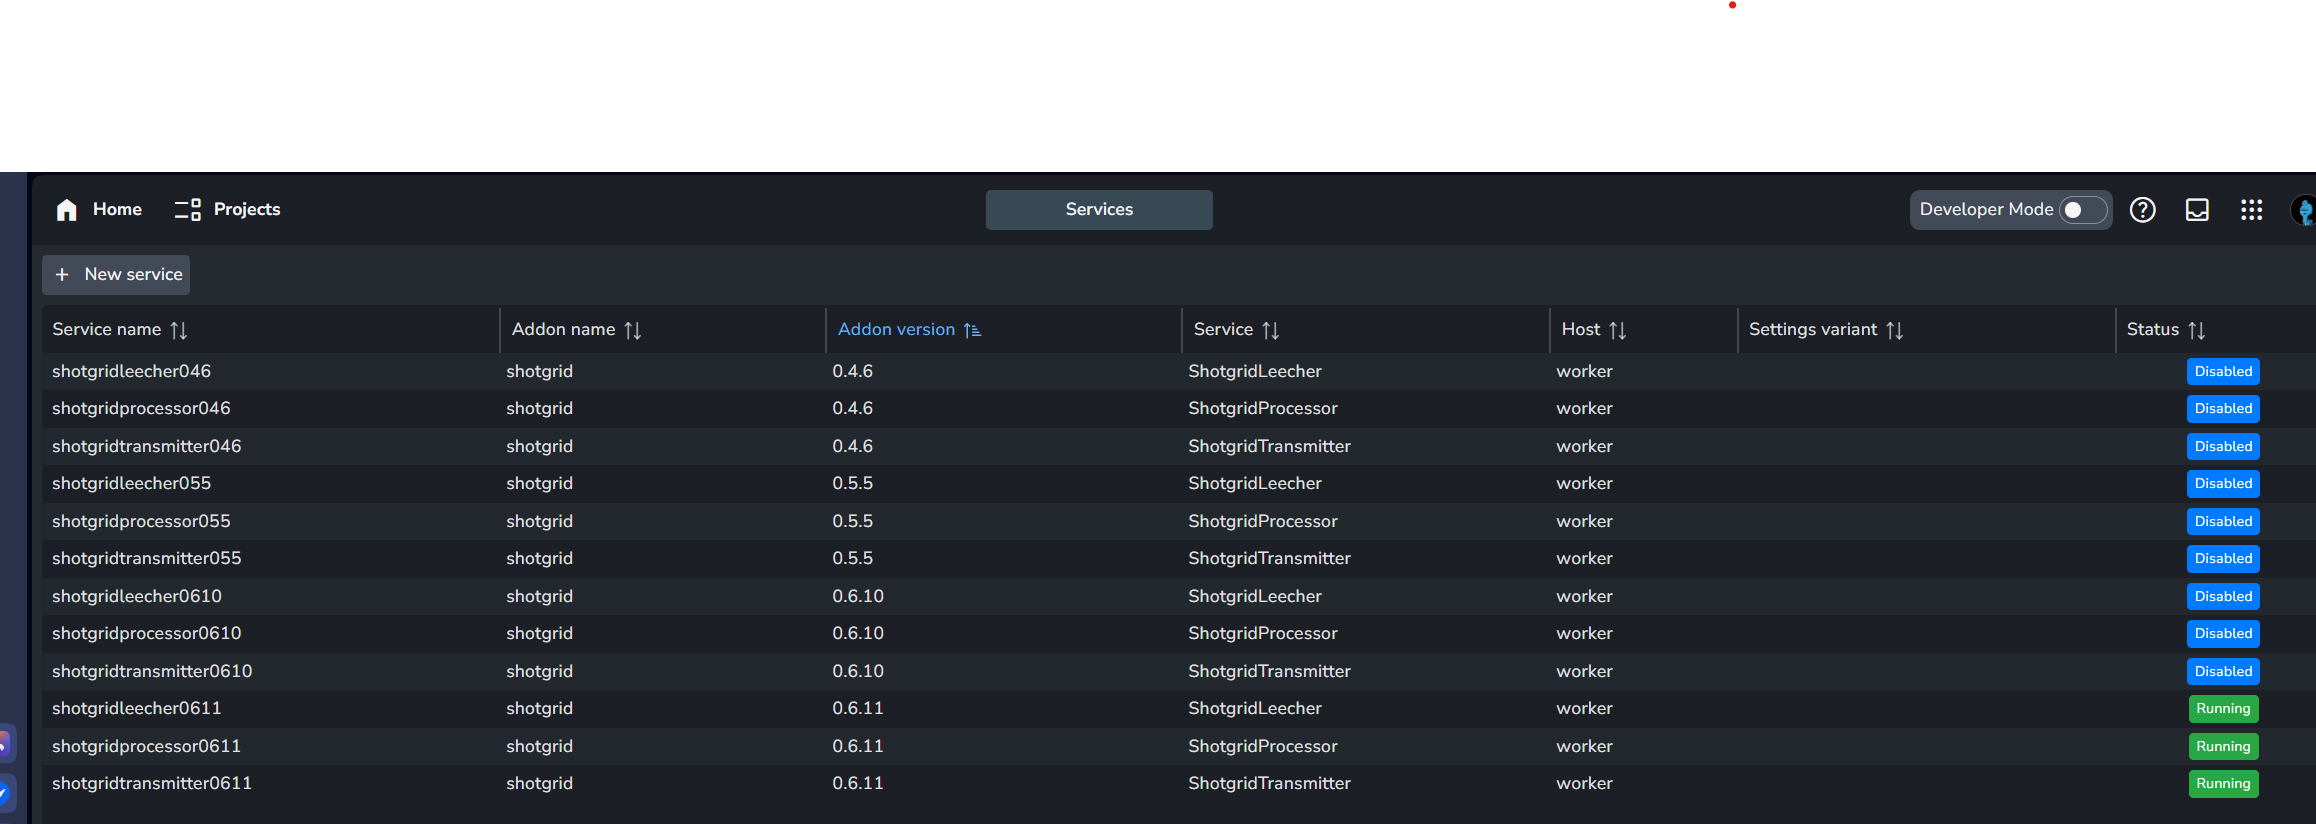Click the user avatar icon
The height and width of the screenshot is (824, 2316).
coord(2304,211)
